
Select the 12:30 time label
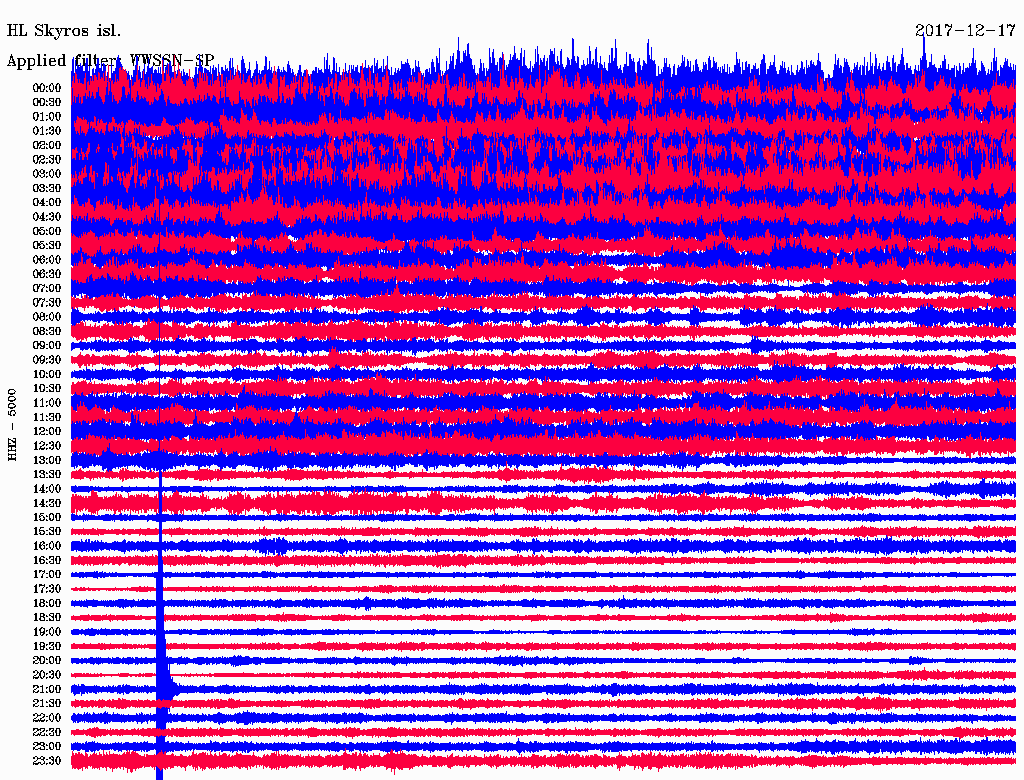pyautogui.click(x=47, y=446)
